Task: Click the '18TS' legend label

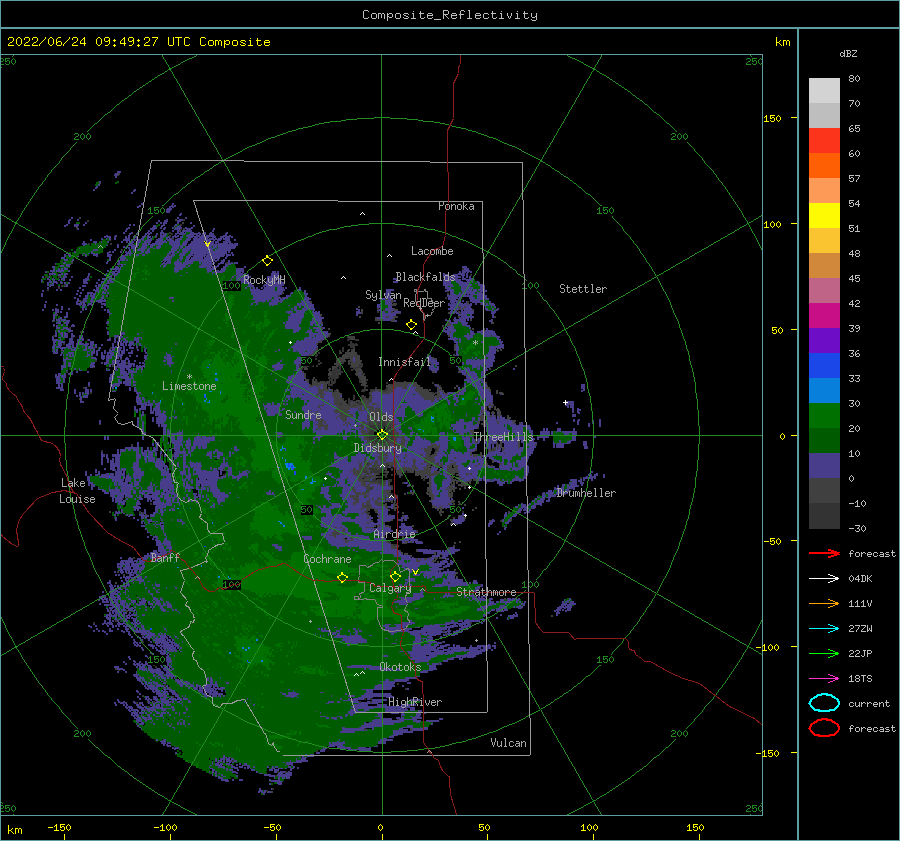Action: point(860,679)
